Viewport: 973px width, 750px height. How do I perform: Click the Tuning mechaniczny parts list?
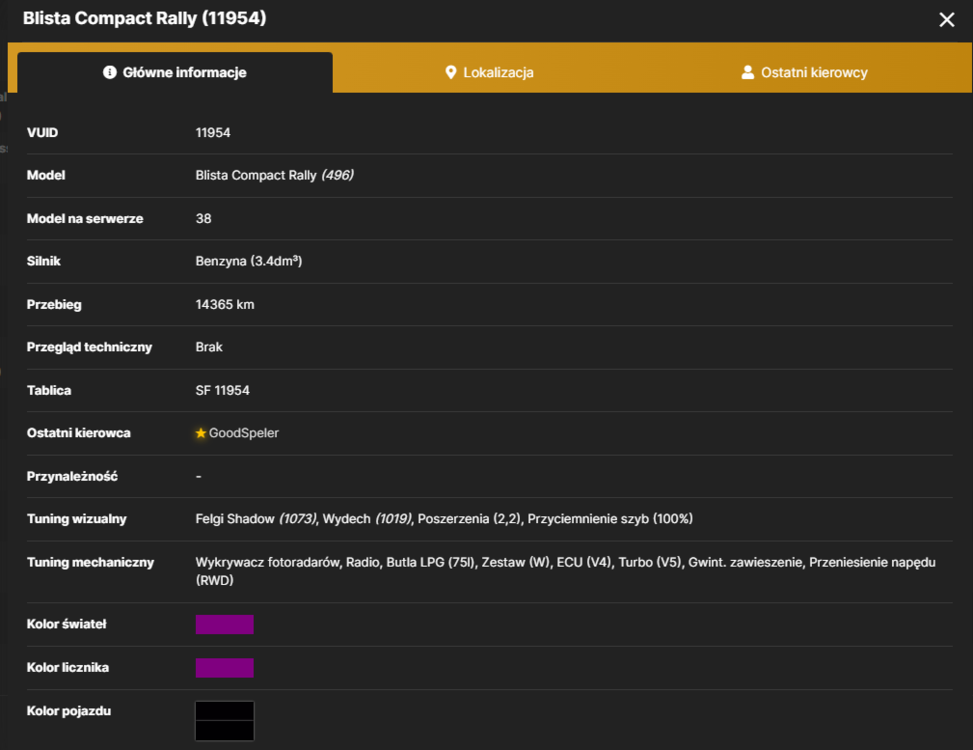pos(565,571)
